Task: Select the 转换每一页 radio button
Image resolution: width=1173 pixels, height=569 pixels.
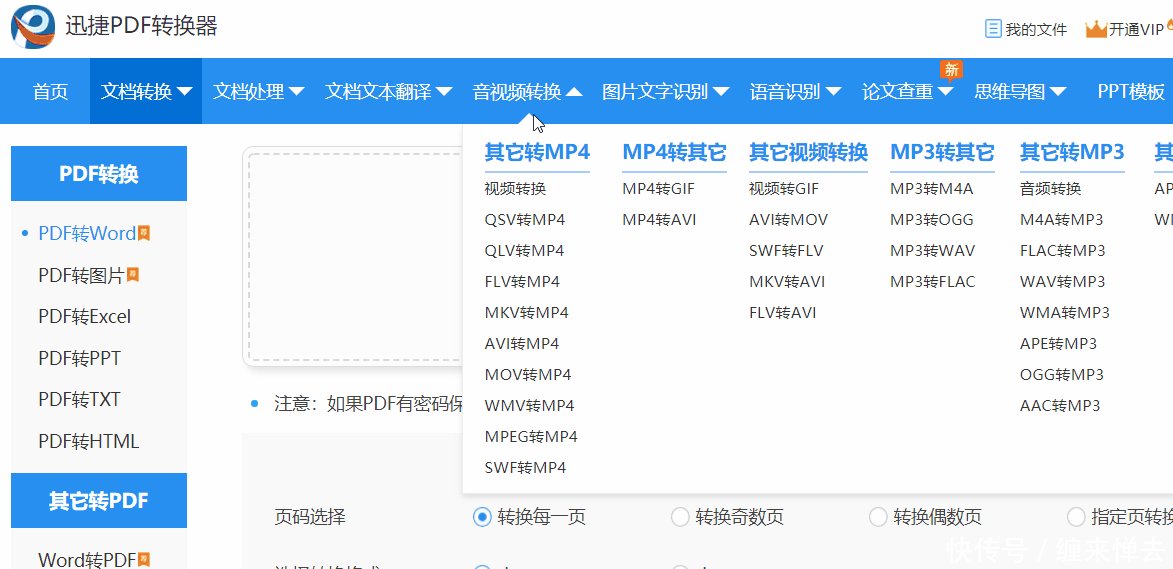Action: tap(482, 517)
